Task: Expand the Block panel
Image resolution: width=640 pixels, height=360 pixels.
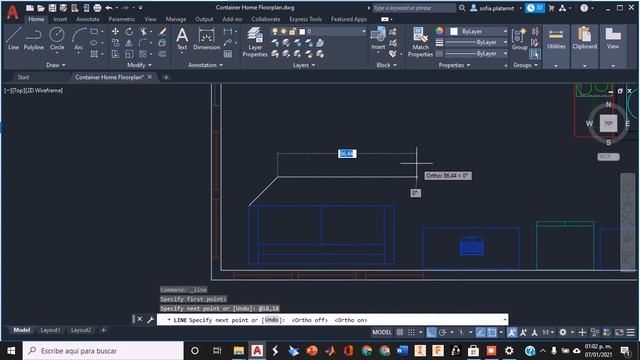Action: click(x=386, y=65)
